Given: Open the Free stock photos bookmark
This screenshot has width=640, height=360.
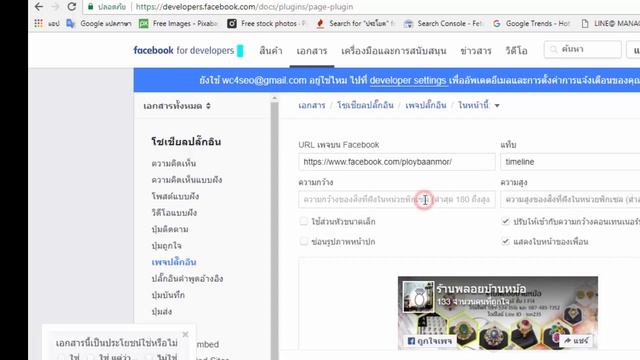Looking at the screenshot, I should coord(267,24).
